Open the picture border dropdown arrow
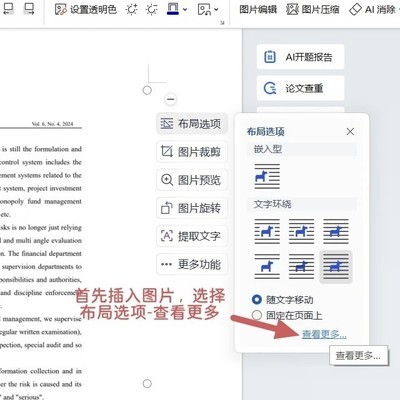400x400 pixels. (185, 10)
